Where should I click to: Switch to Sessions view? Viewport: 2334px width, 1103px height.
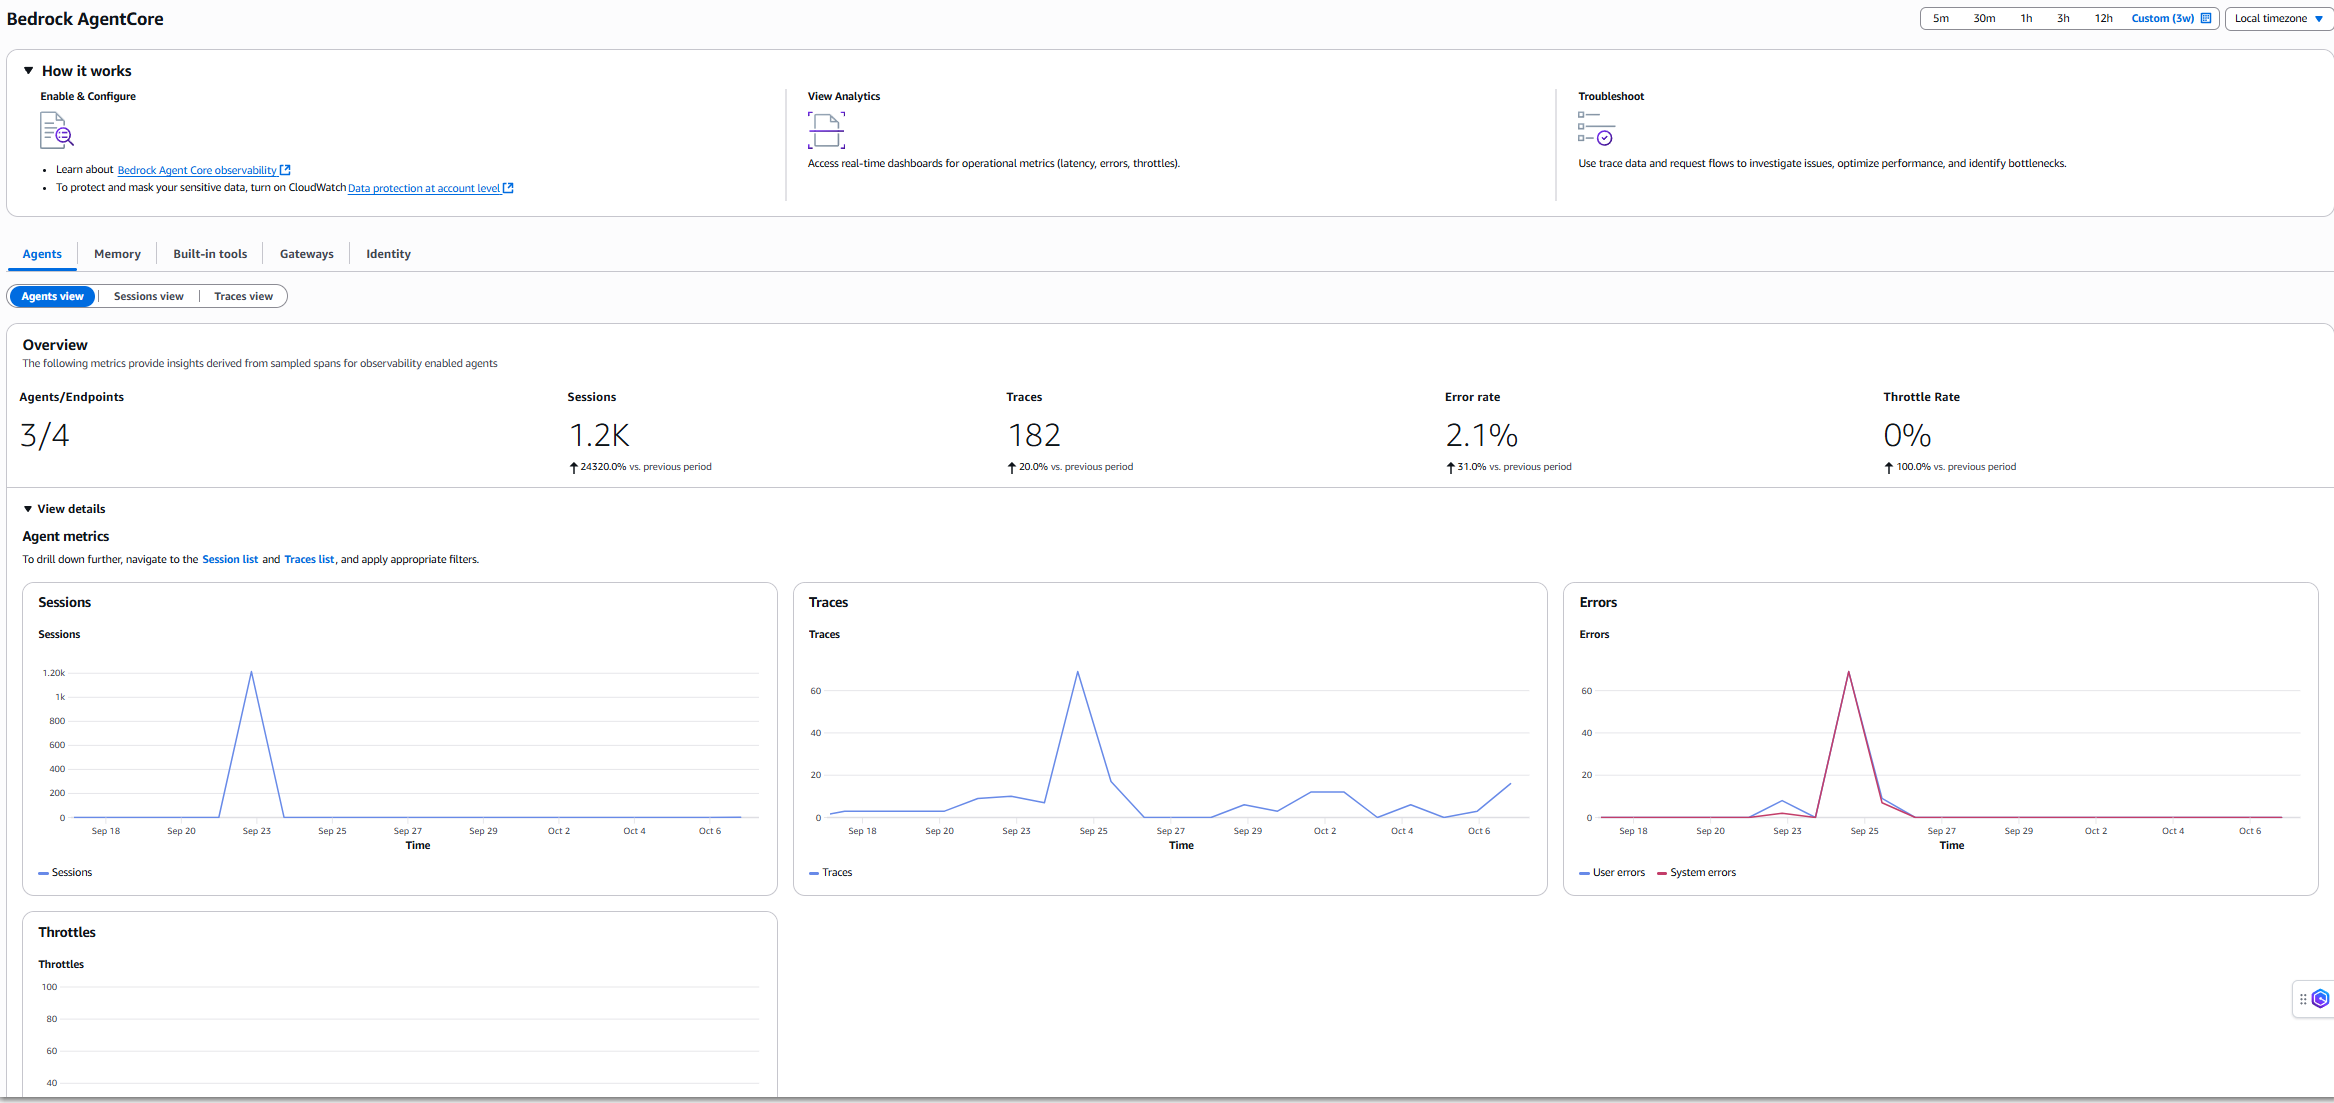[x=148, y=296]
